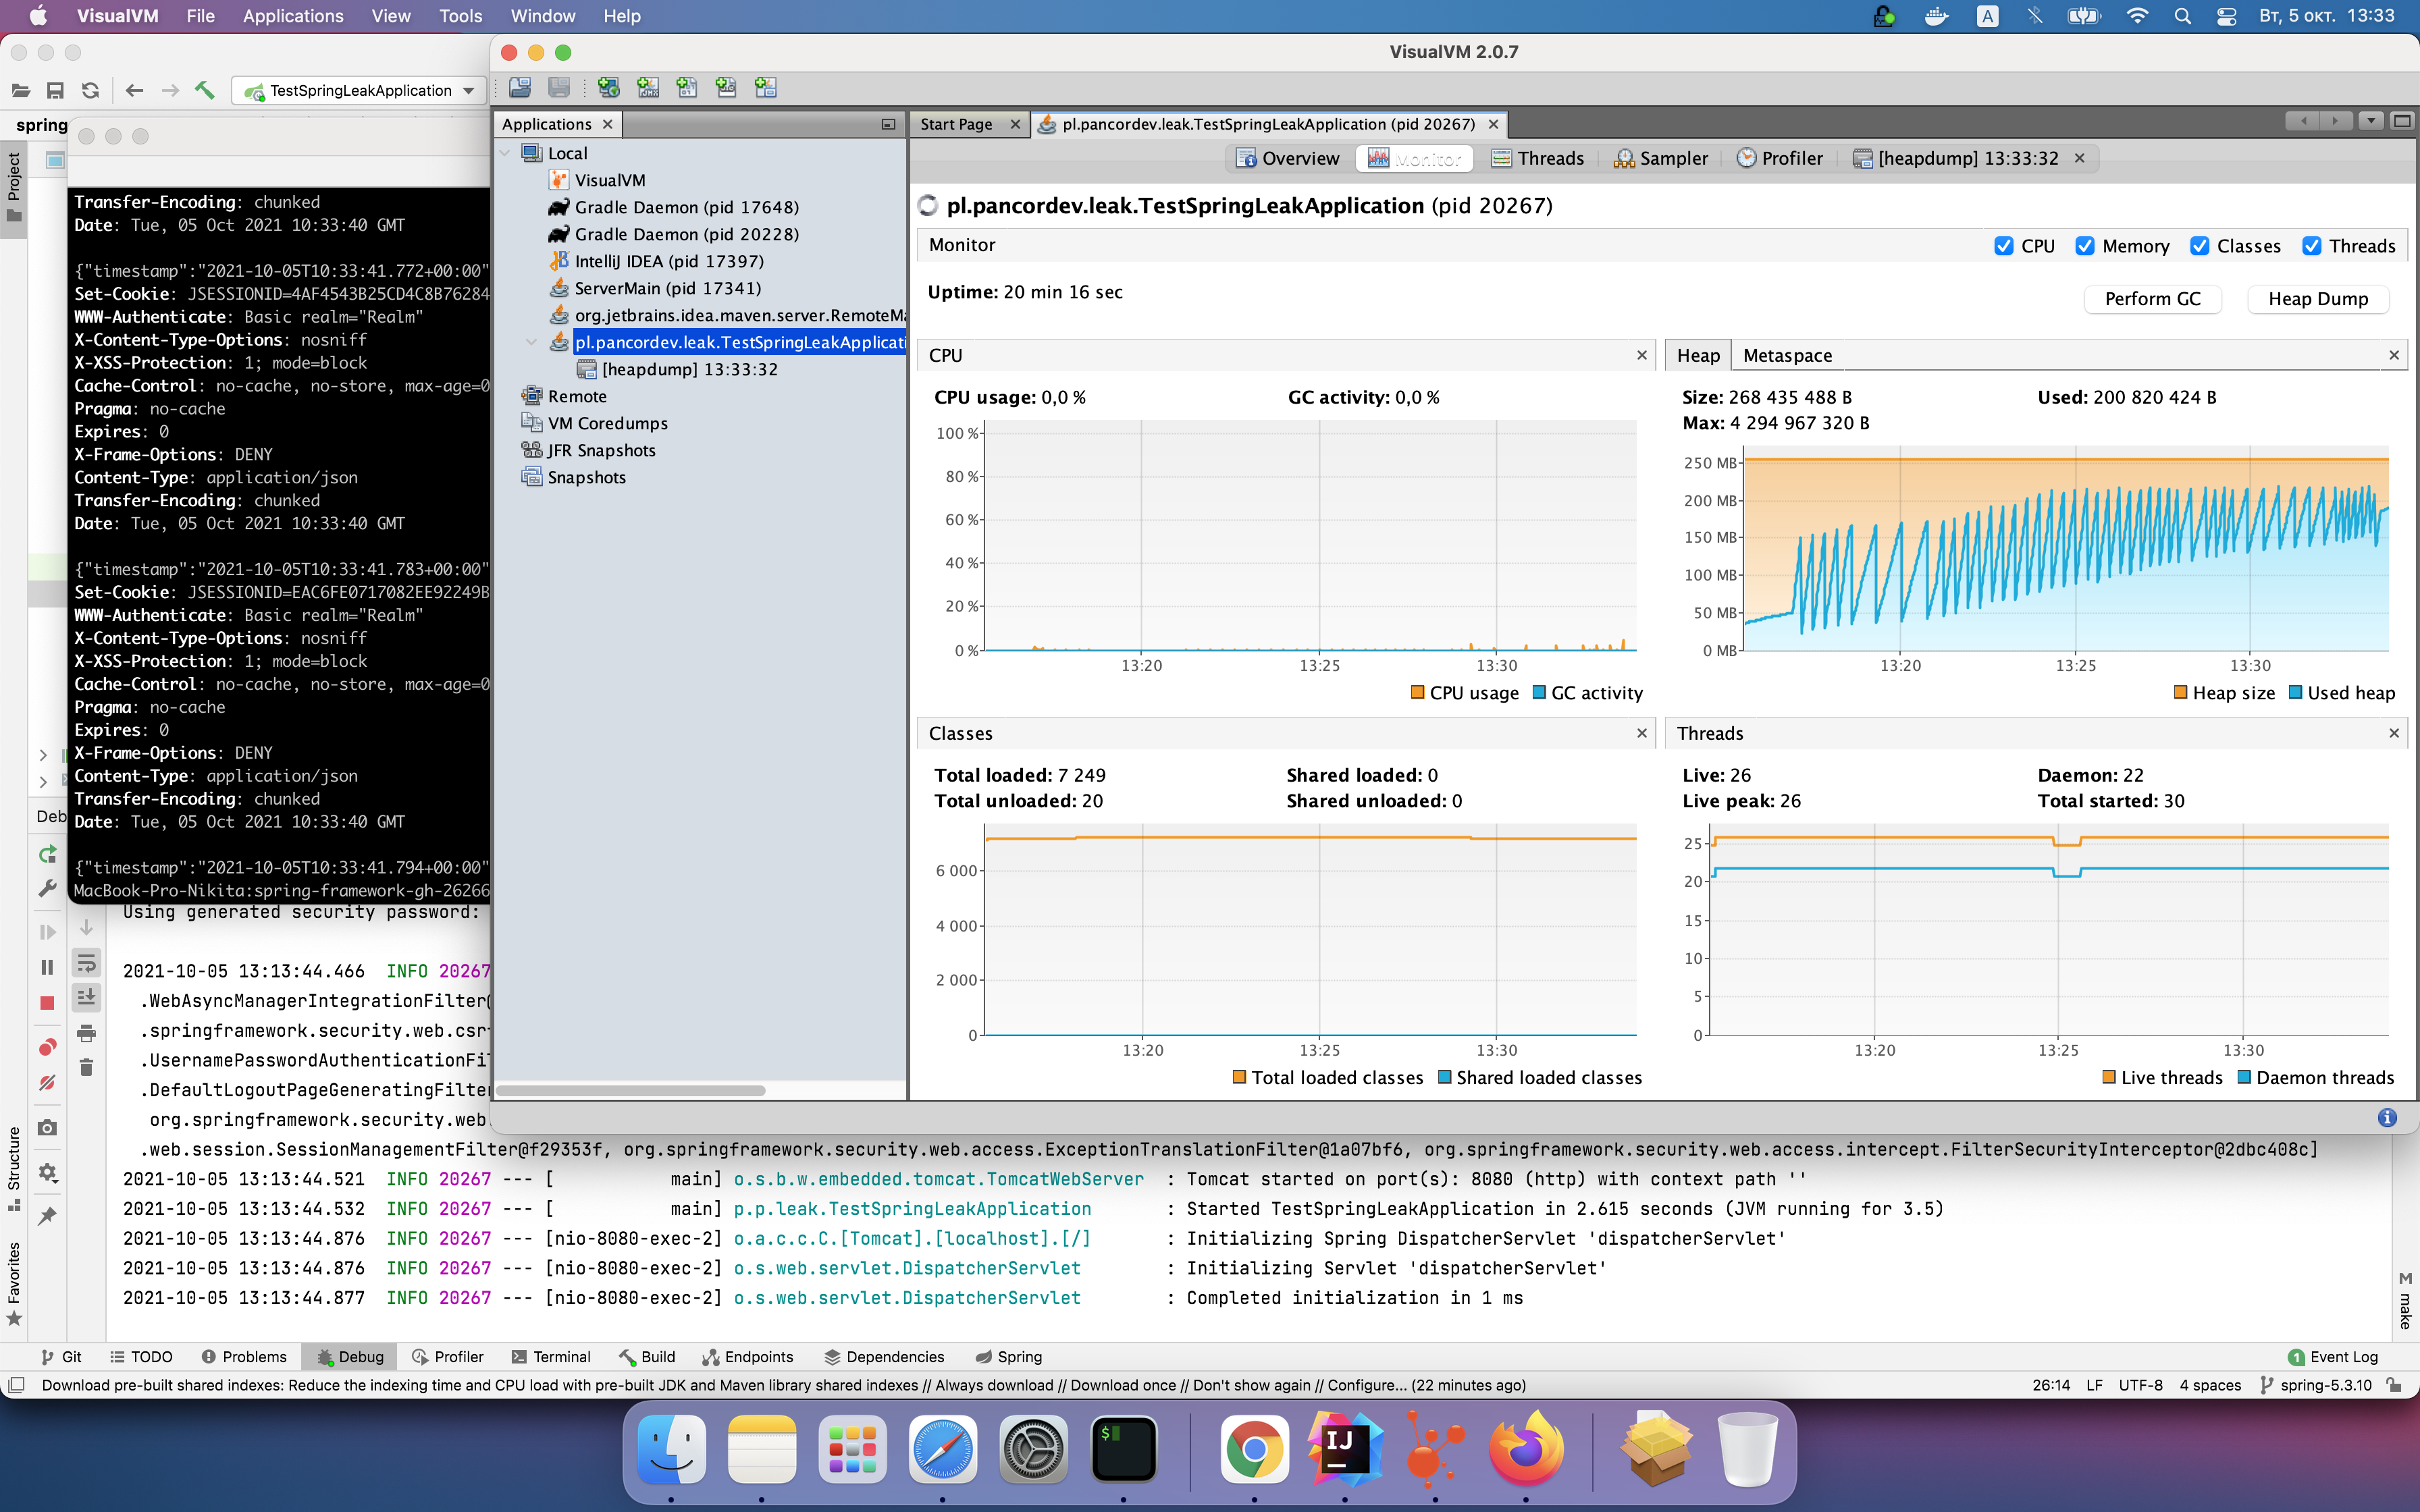Close the Classes chart panel
Viewport: 2420px width, 1512px height.
click(1642, 733)
